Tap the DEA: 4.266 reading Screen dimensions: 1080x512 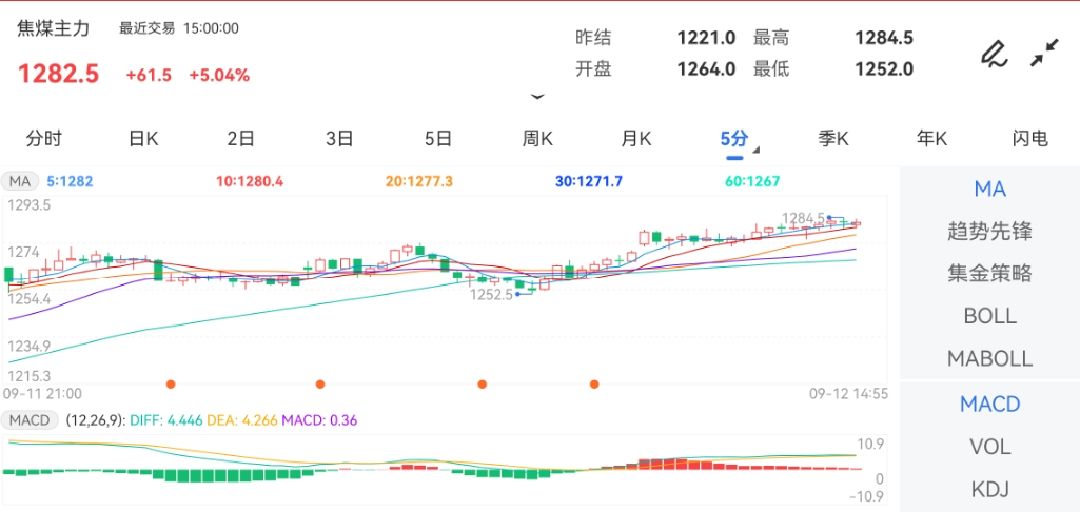(242, 420)
